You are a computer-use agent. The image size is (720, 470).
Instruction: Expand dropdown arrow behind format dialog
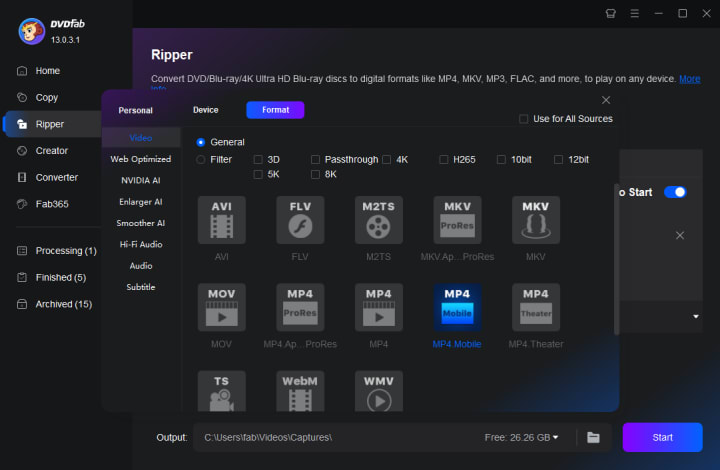point(696,317)
